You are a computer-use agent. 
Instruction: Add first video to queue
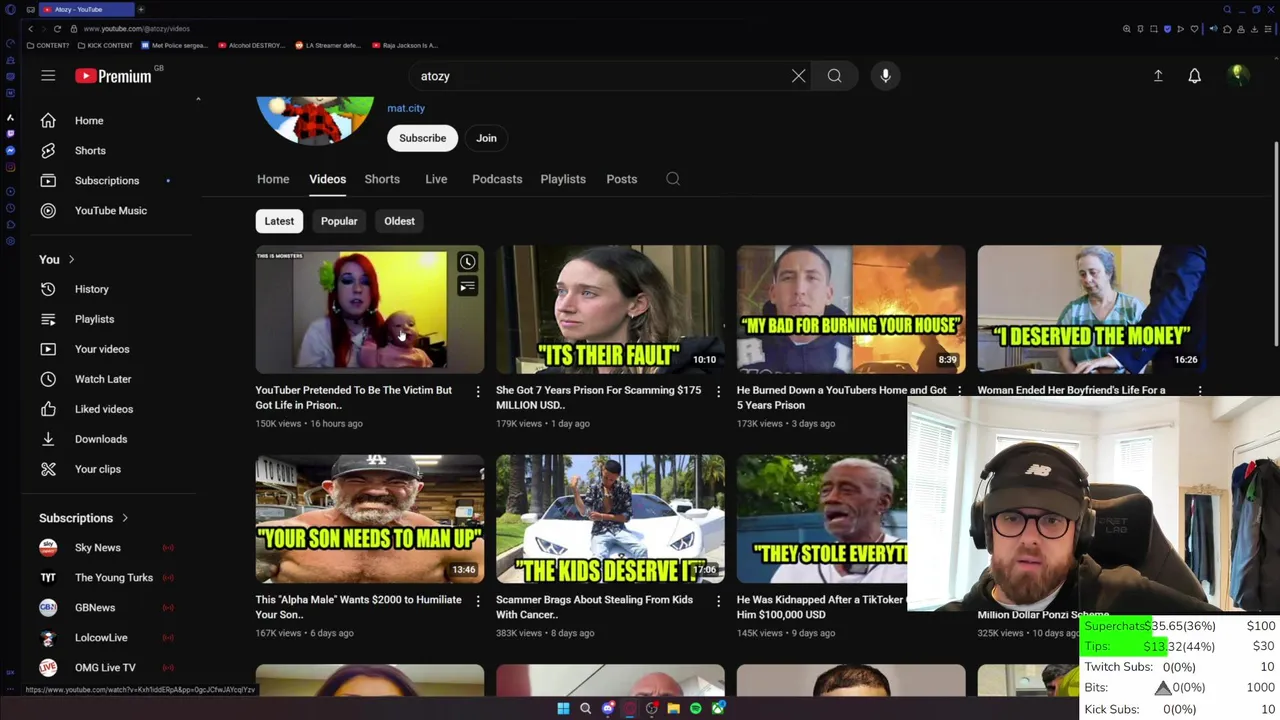pos(467,287)
